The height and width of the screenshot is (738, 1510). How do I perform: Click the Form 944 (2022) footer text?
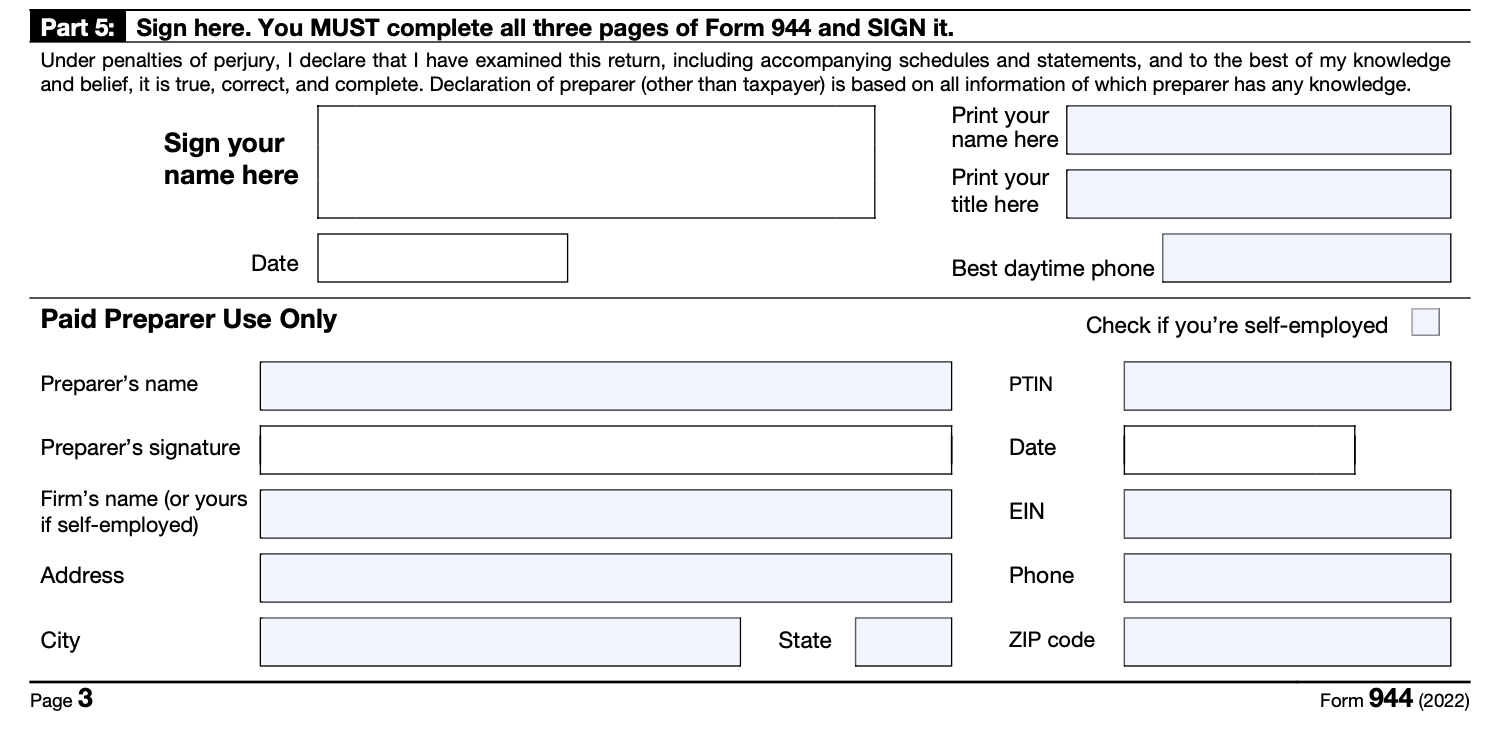1394,700
